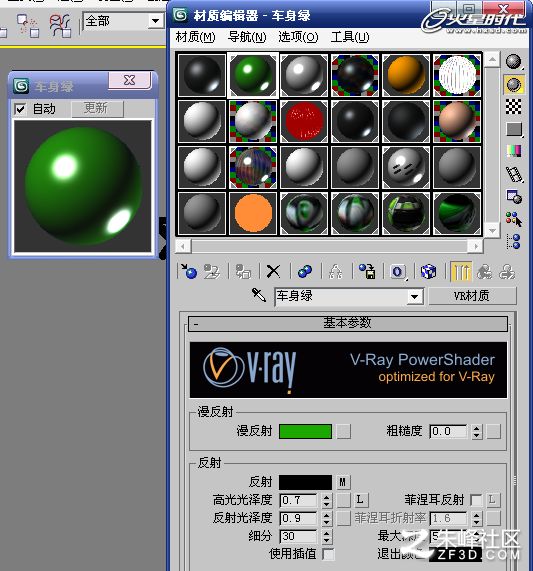
Task: Click the Reset Map/Material delete icon
Action: click(273, 272)
